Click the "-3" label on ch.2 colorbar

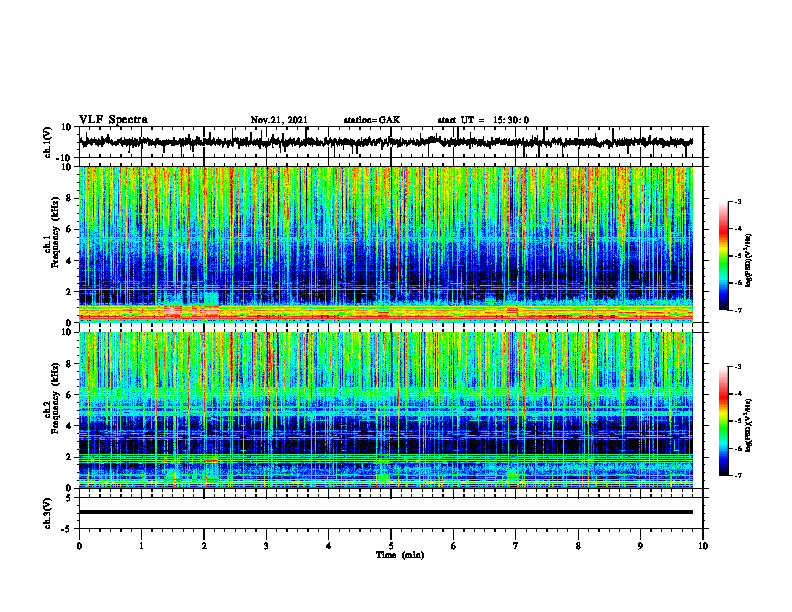tap(737, 367)
